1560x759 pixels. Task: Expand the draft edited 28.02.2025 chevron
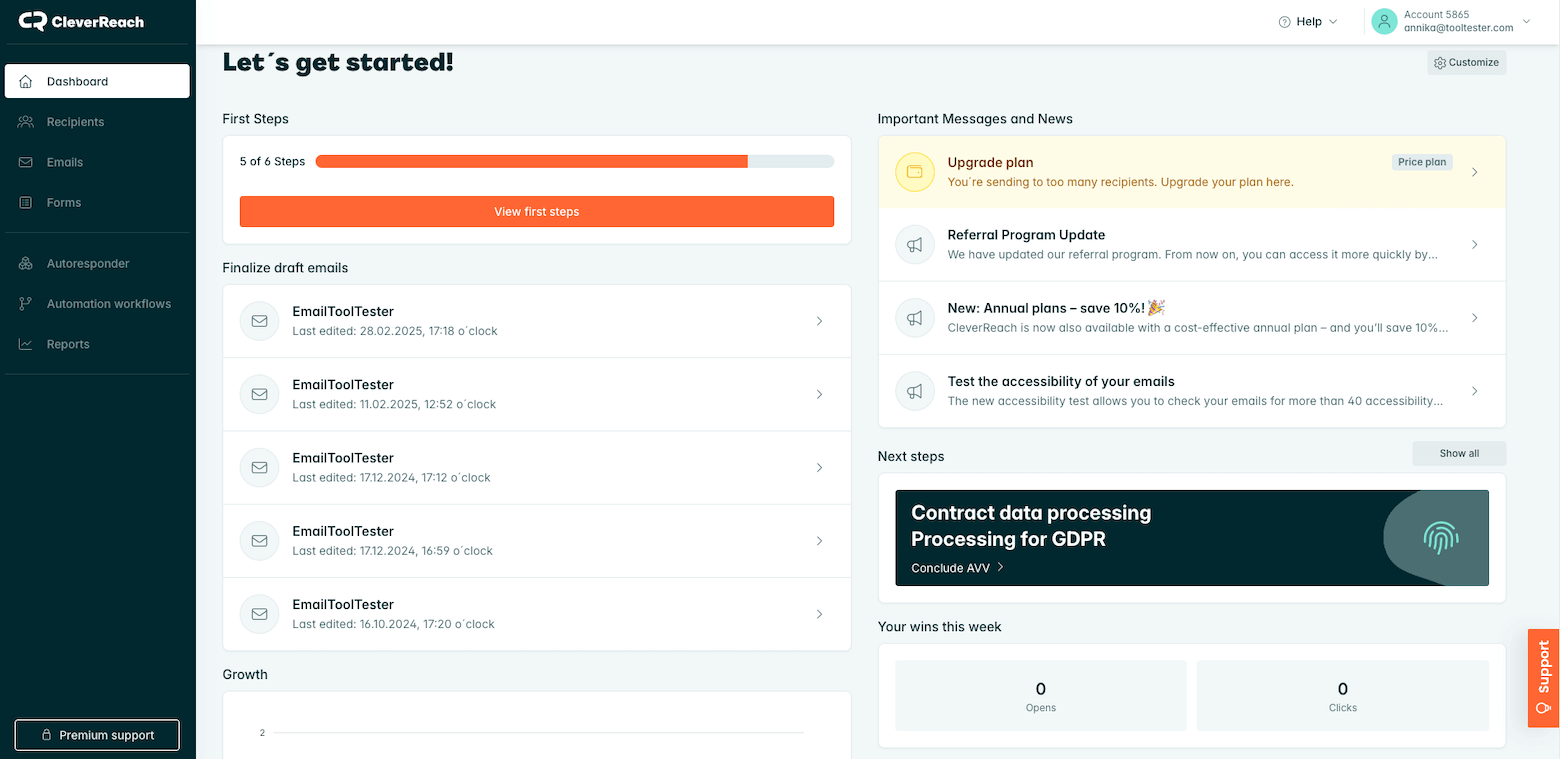pyautogui.click(x=819, y=320)
